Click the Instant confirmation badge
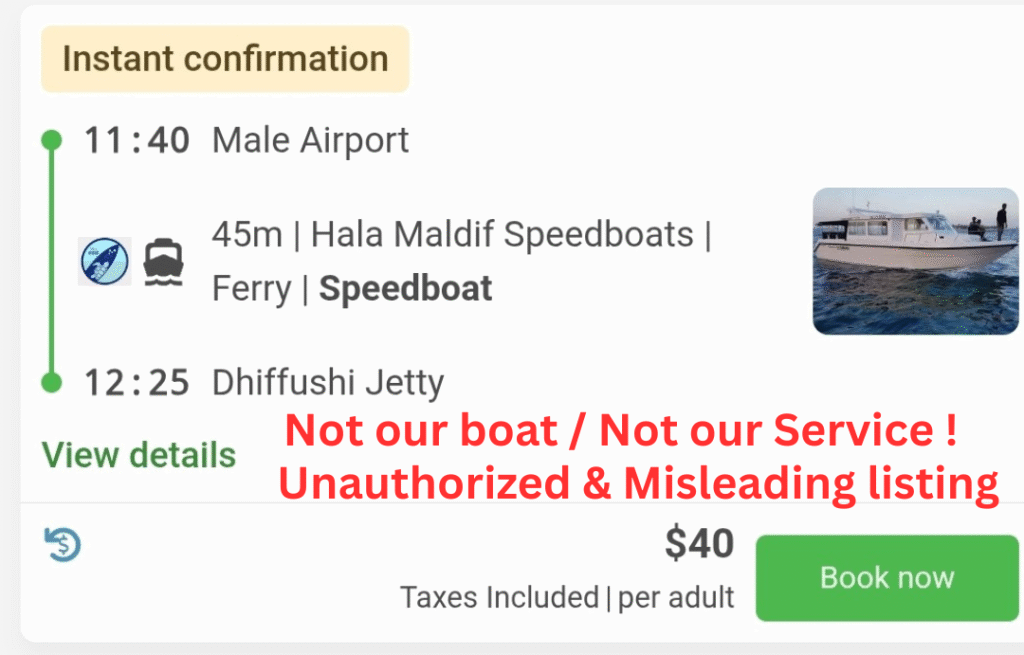 tap(225, 59)
